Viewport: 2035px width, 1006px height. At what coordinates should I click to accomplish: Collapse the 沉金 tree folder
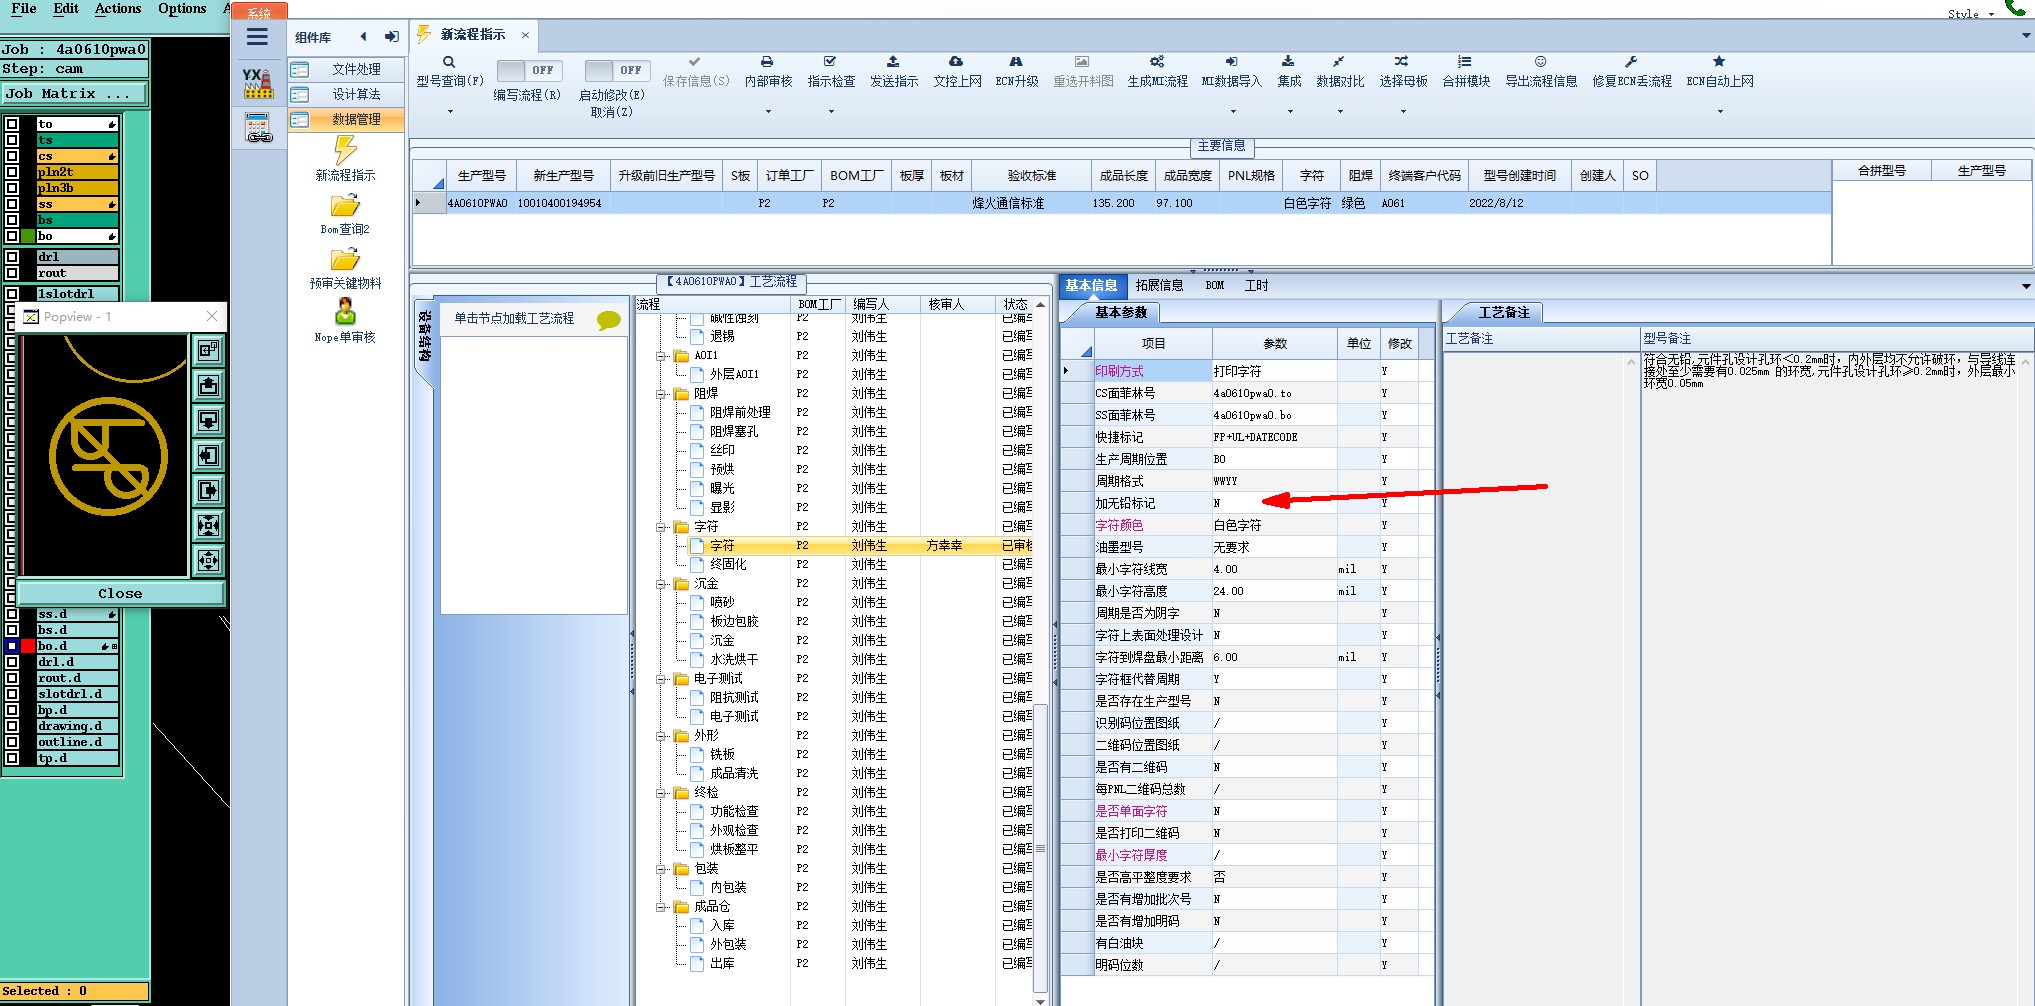(x=661, y=584)
